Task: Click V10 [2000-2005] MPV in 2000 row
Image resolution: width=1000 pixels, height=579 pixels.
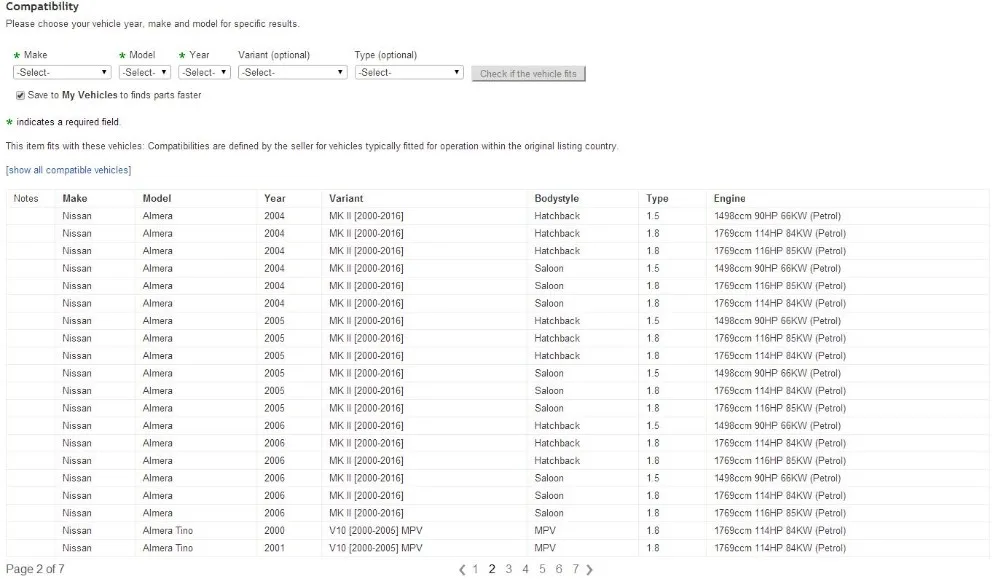Action: [376, 531]
